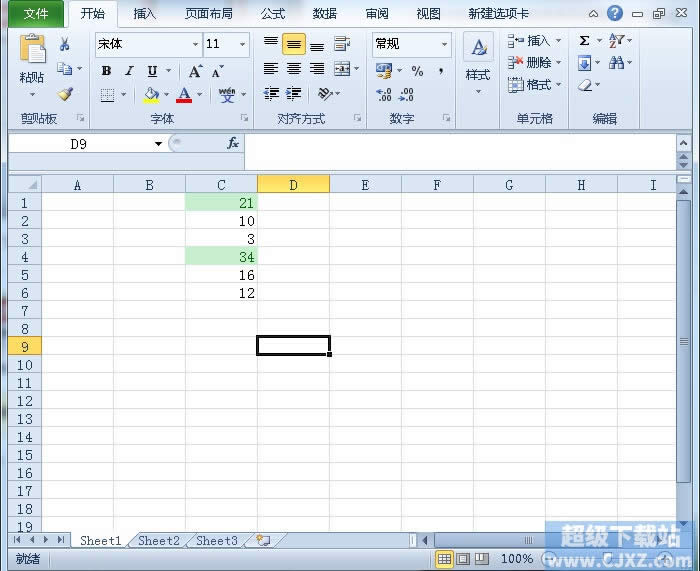Image resolution: width=700 pixels, height=571 pixels.
Task: Switch to 数据 Data tab
Action: click(x=325, y=14)
